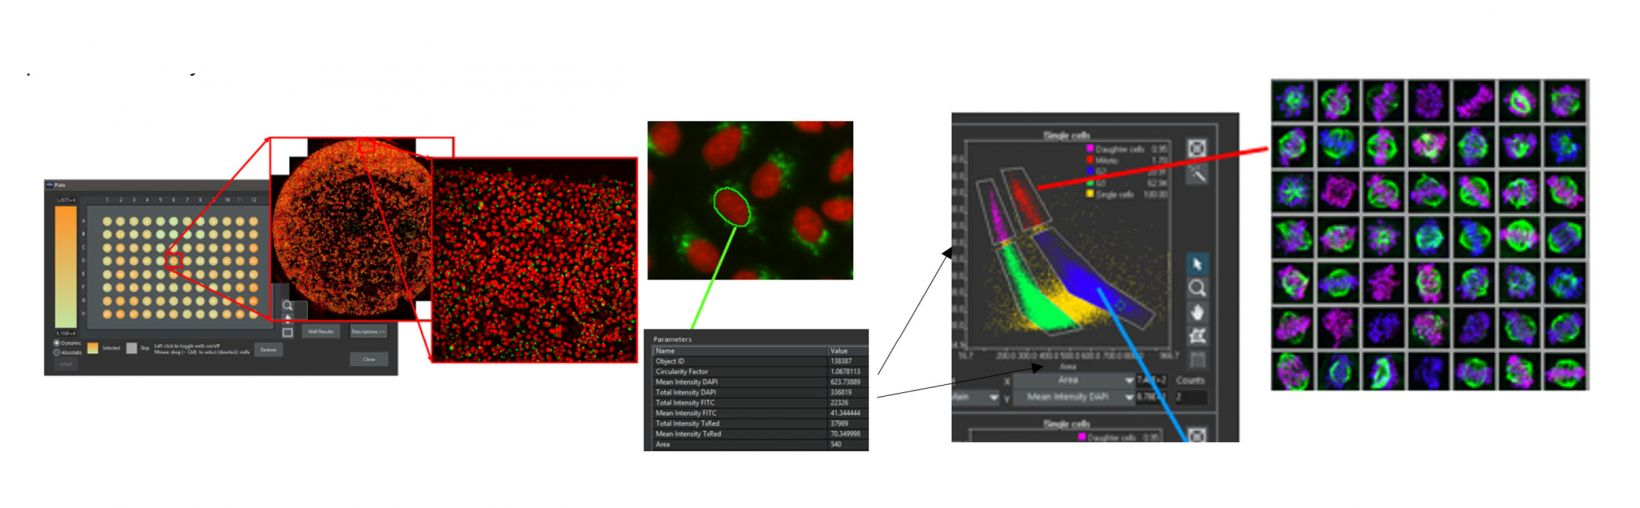Select the Absolute radio button
The height and width of the screenshot is (508, 1640).
[57, 352]
